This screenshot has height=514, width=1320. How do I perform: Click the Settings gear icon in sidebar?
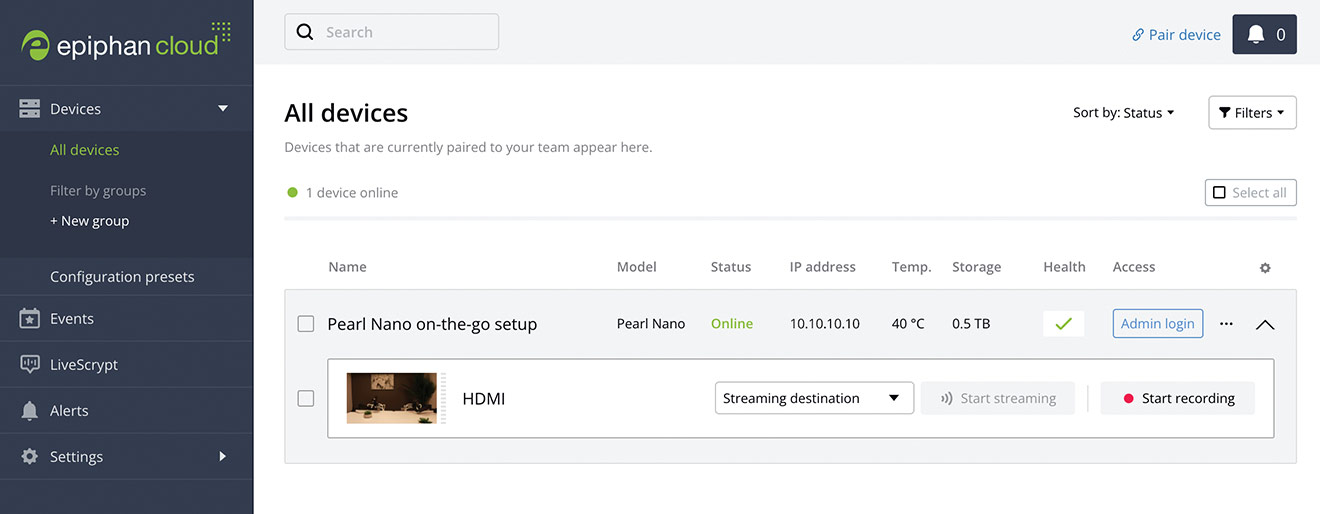(30, 457)
